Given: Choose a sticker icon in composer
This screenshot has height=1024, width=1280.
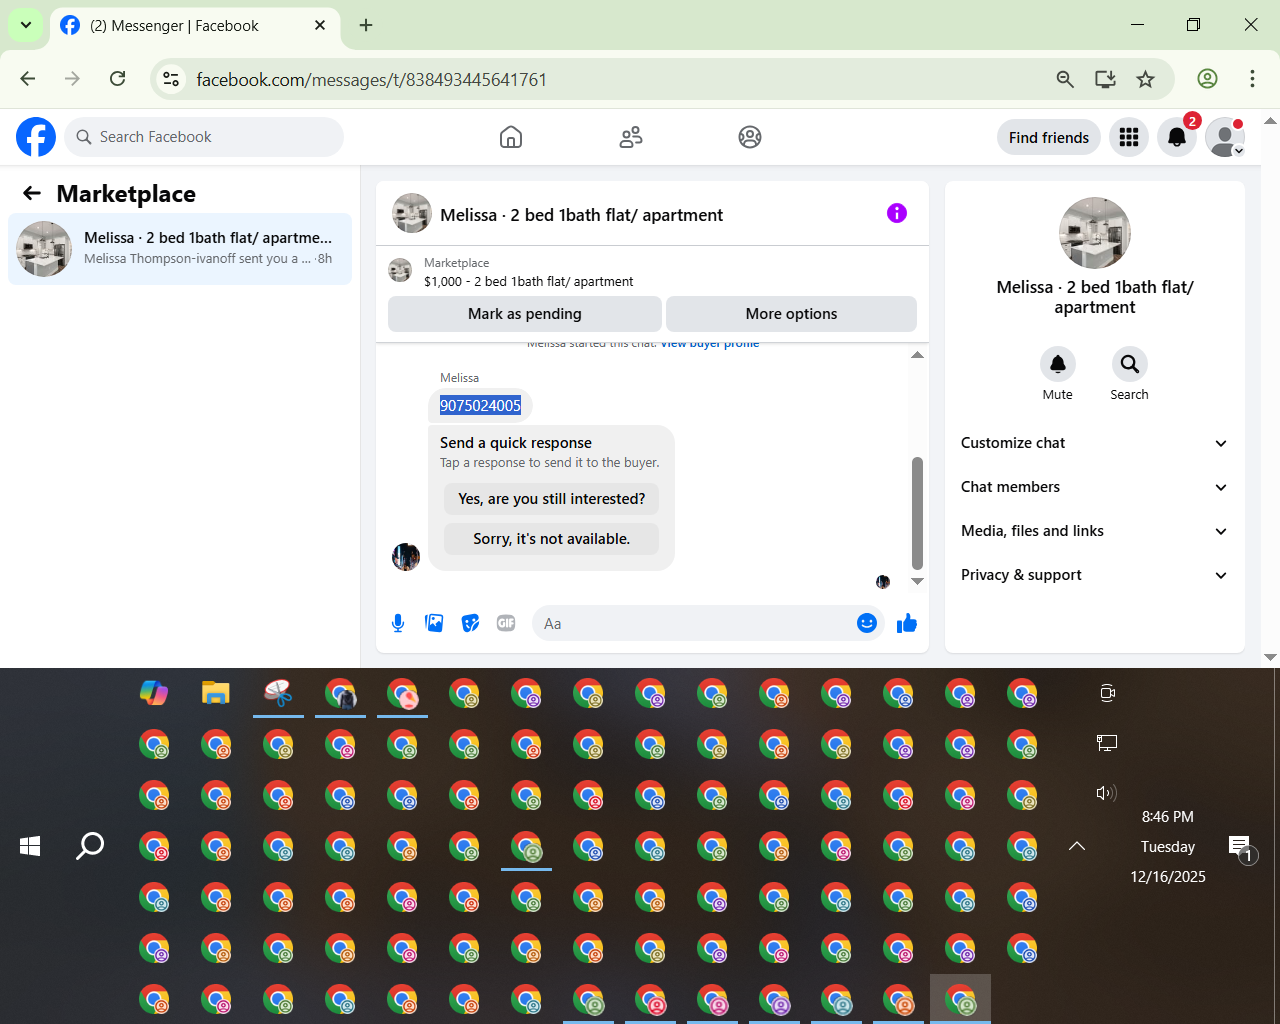Looking at the screenshot, I should click(470, 623).
